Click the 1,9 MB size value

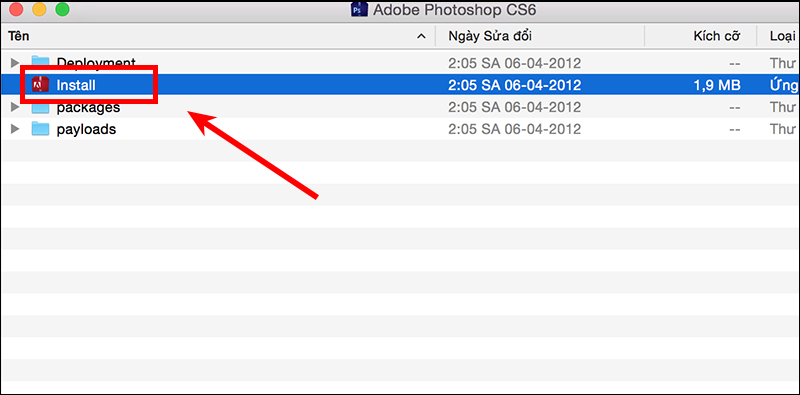pos(717,85)
